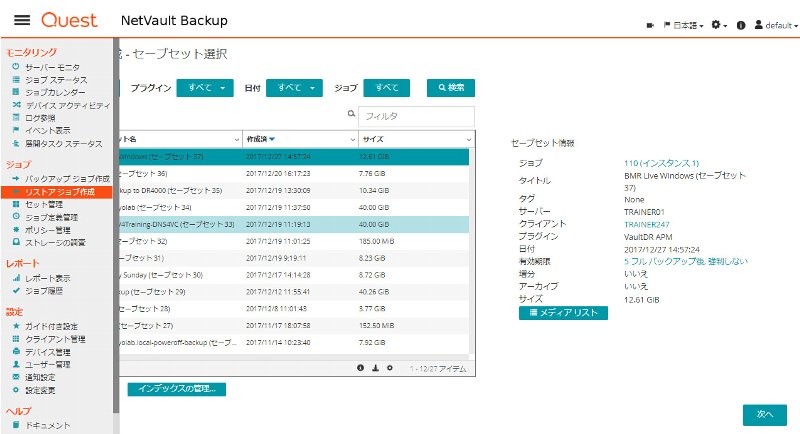The width and height of the screenshot is (800, 434).
Task: Click the information icon in header
Action: click(x=741, y=25)
